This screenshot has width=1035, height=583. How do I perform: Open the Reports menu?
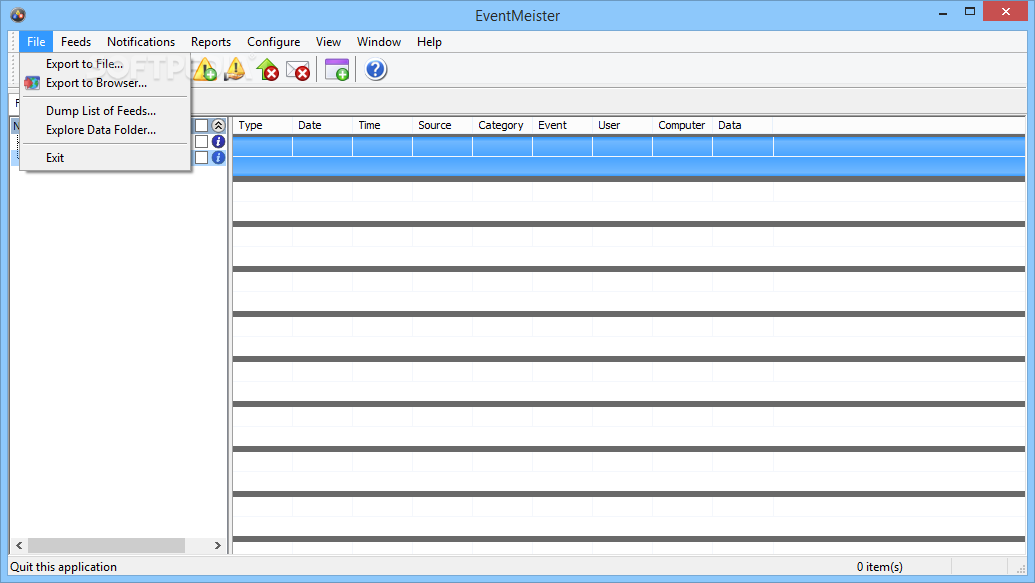pyautogui.click(x=211, y=42)
